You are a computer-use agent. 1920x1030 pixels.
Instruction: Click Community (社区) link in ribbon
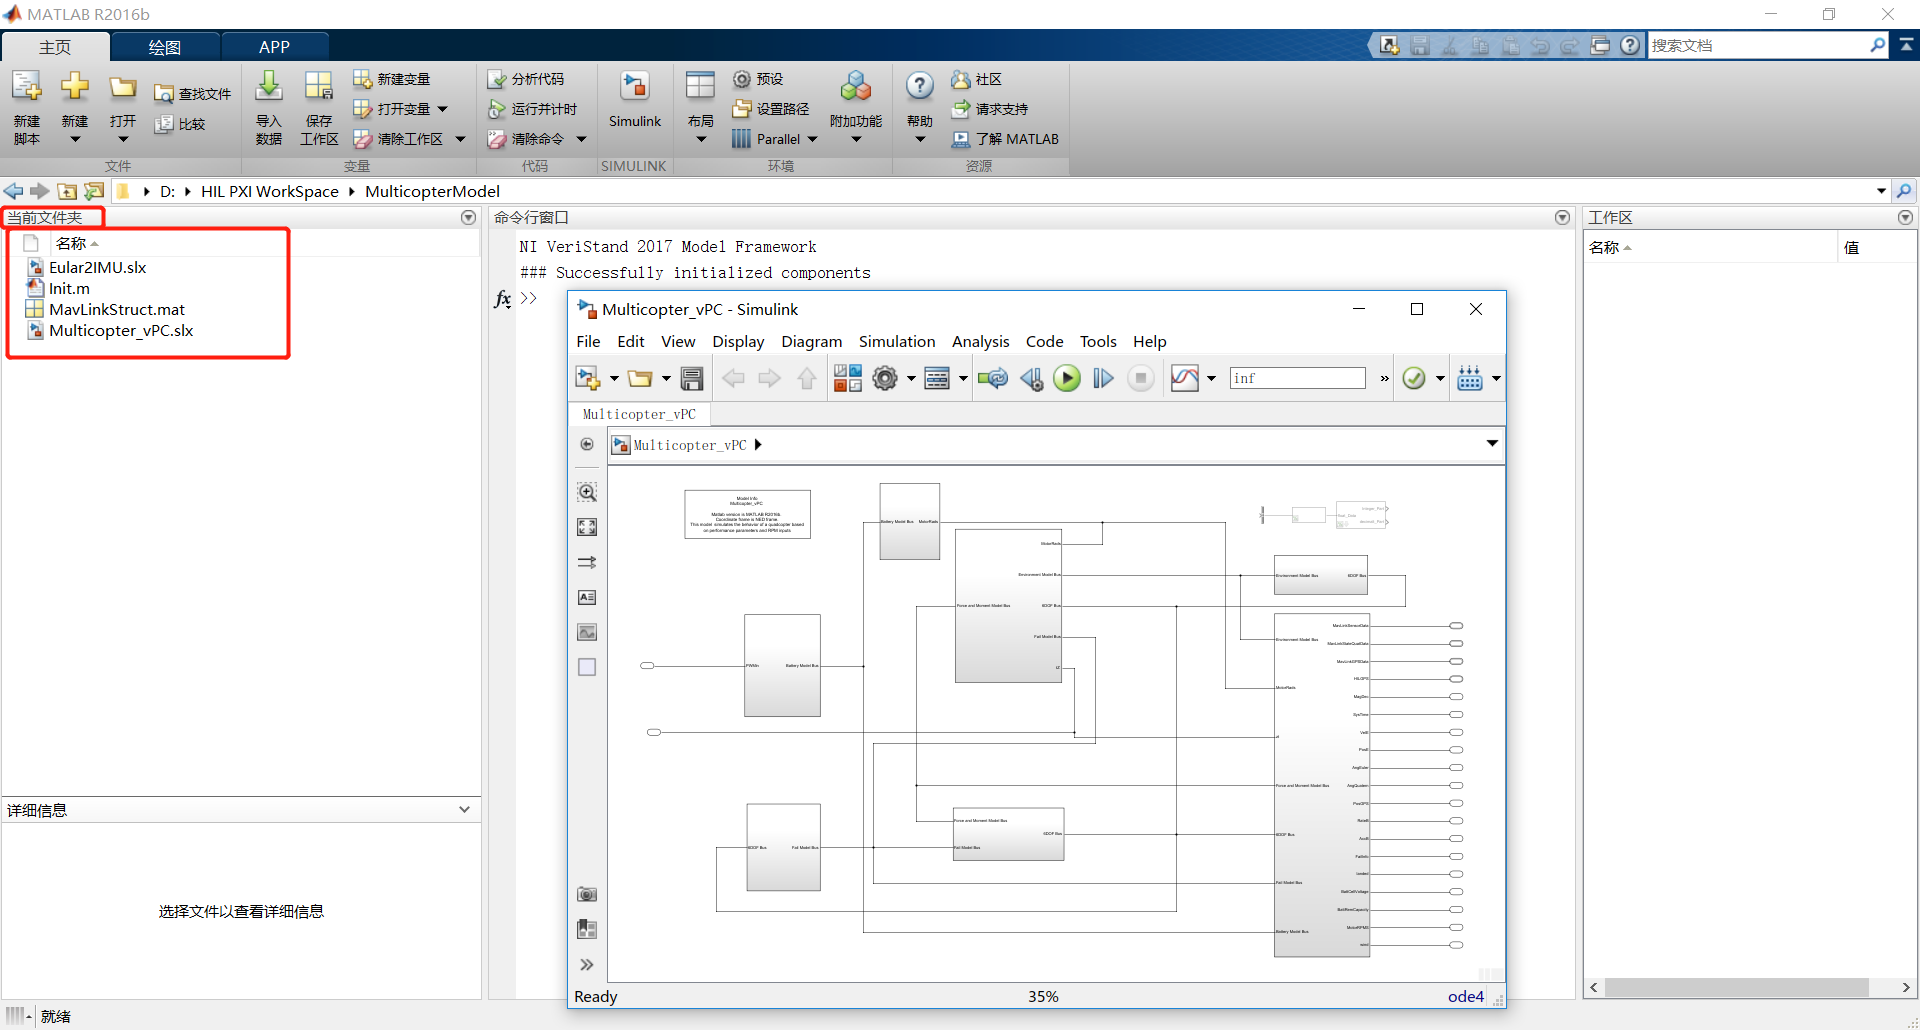(x=976, y=79)
